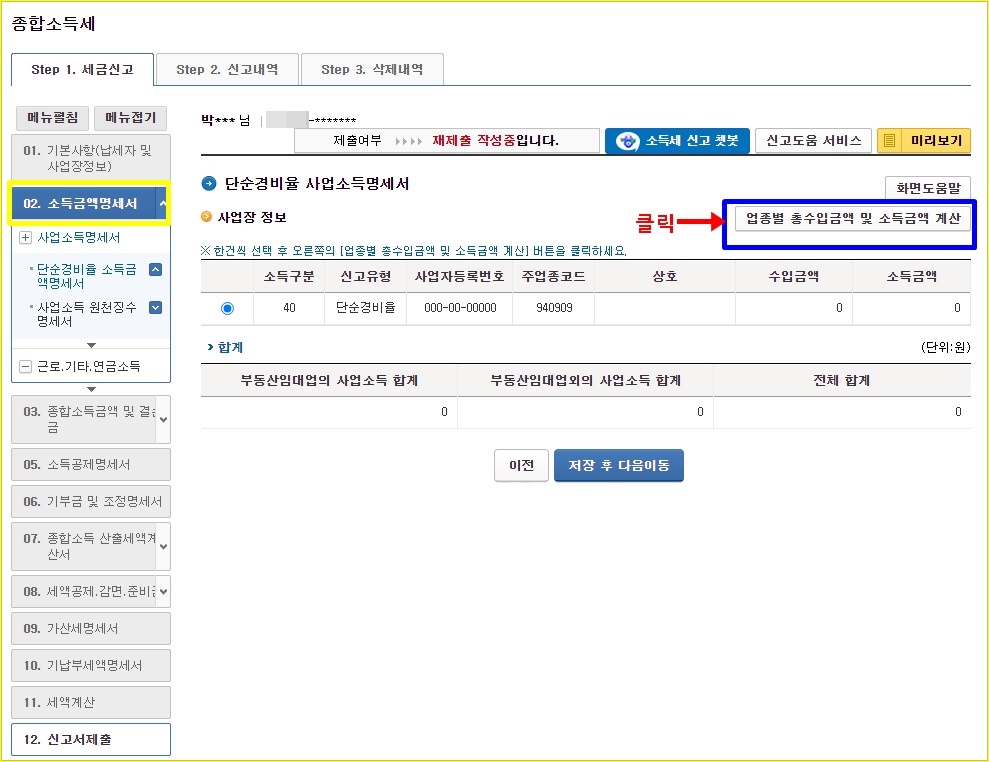The image size is (989, 762).
Task: Click the 상호 column header
Action: pyautogui.click(x=665, y=276)
